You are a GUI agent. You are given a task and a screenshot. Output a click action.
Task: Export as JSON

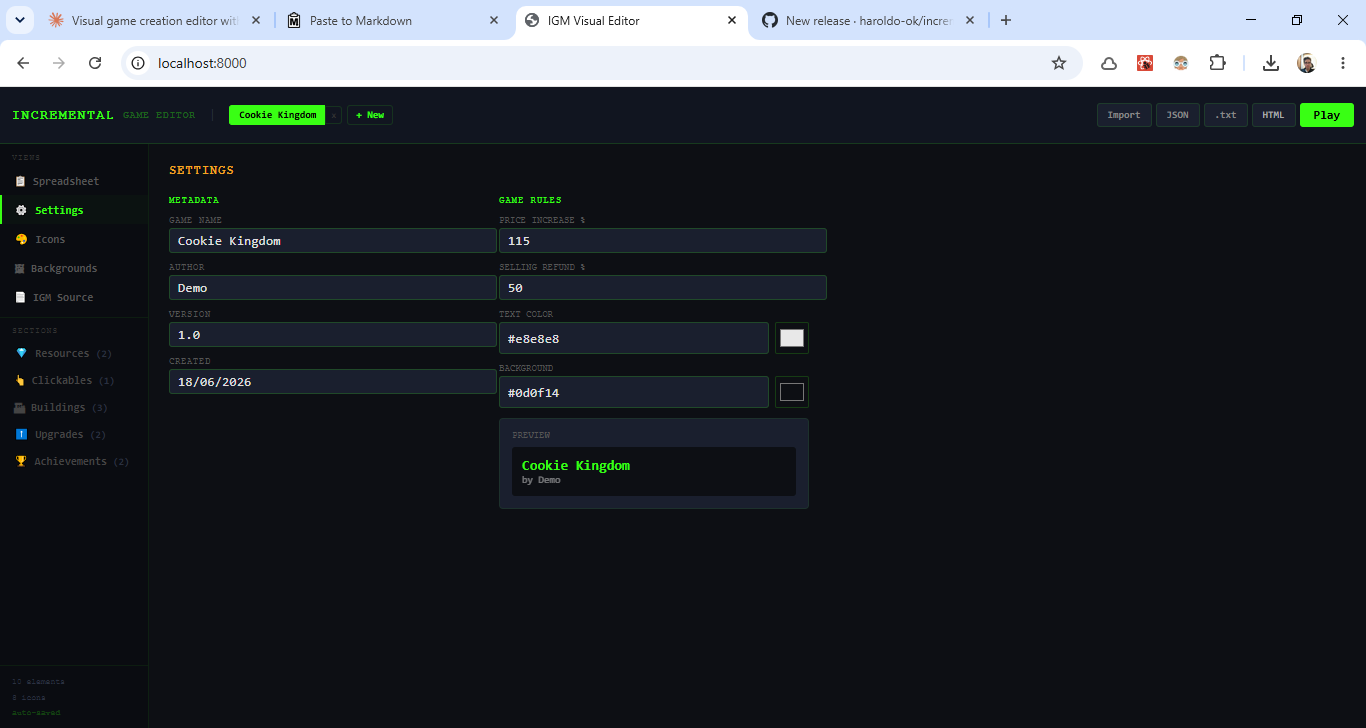(1178, 115)
